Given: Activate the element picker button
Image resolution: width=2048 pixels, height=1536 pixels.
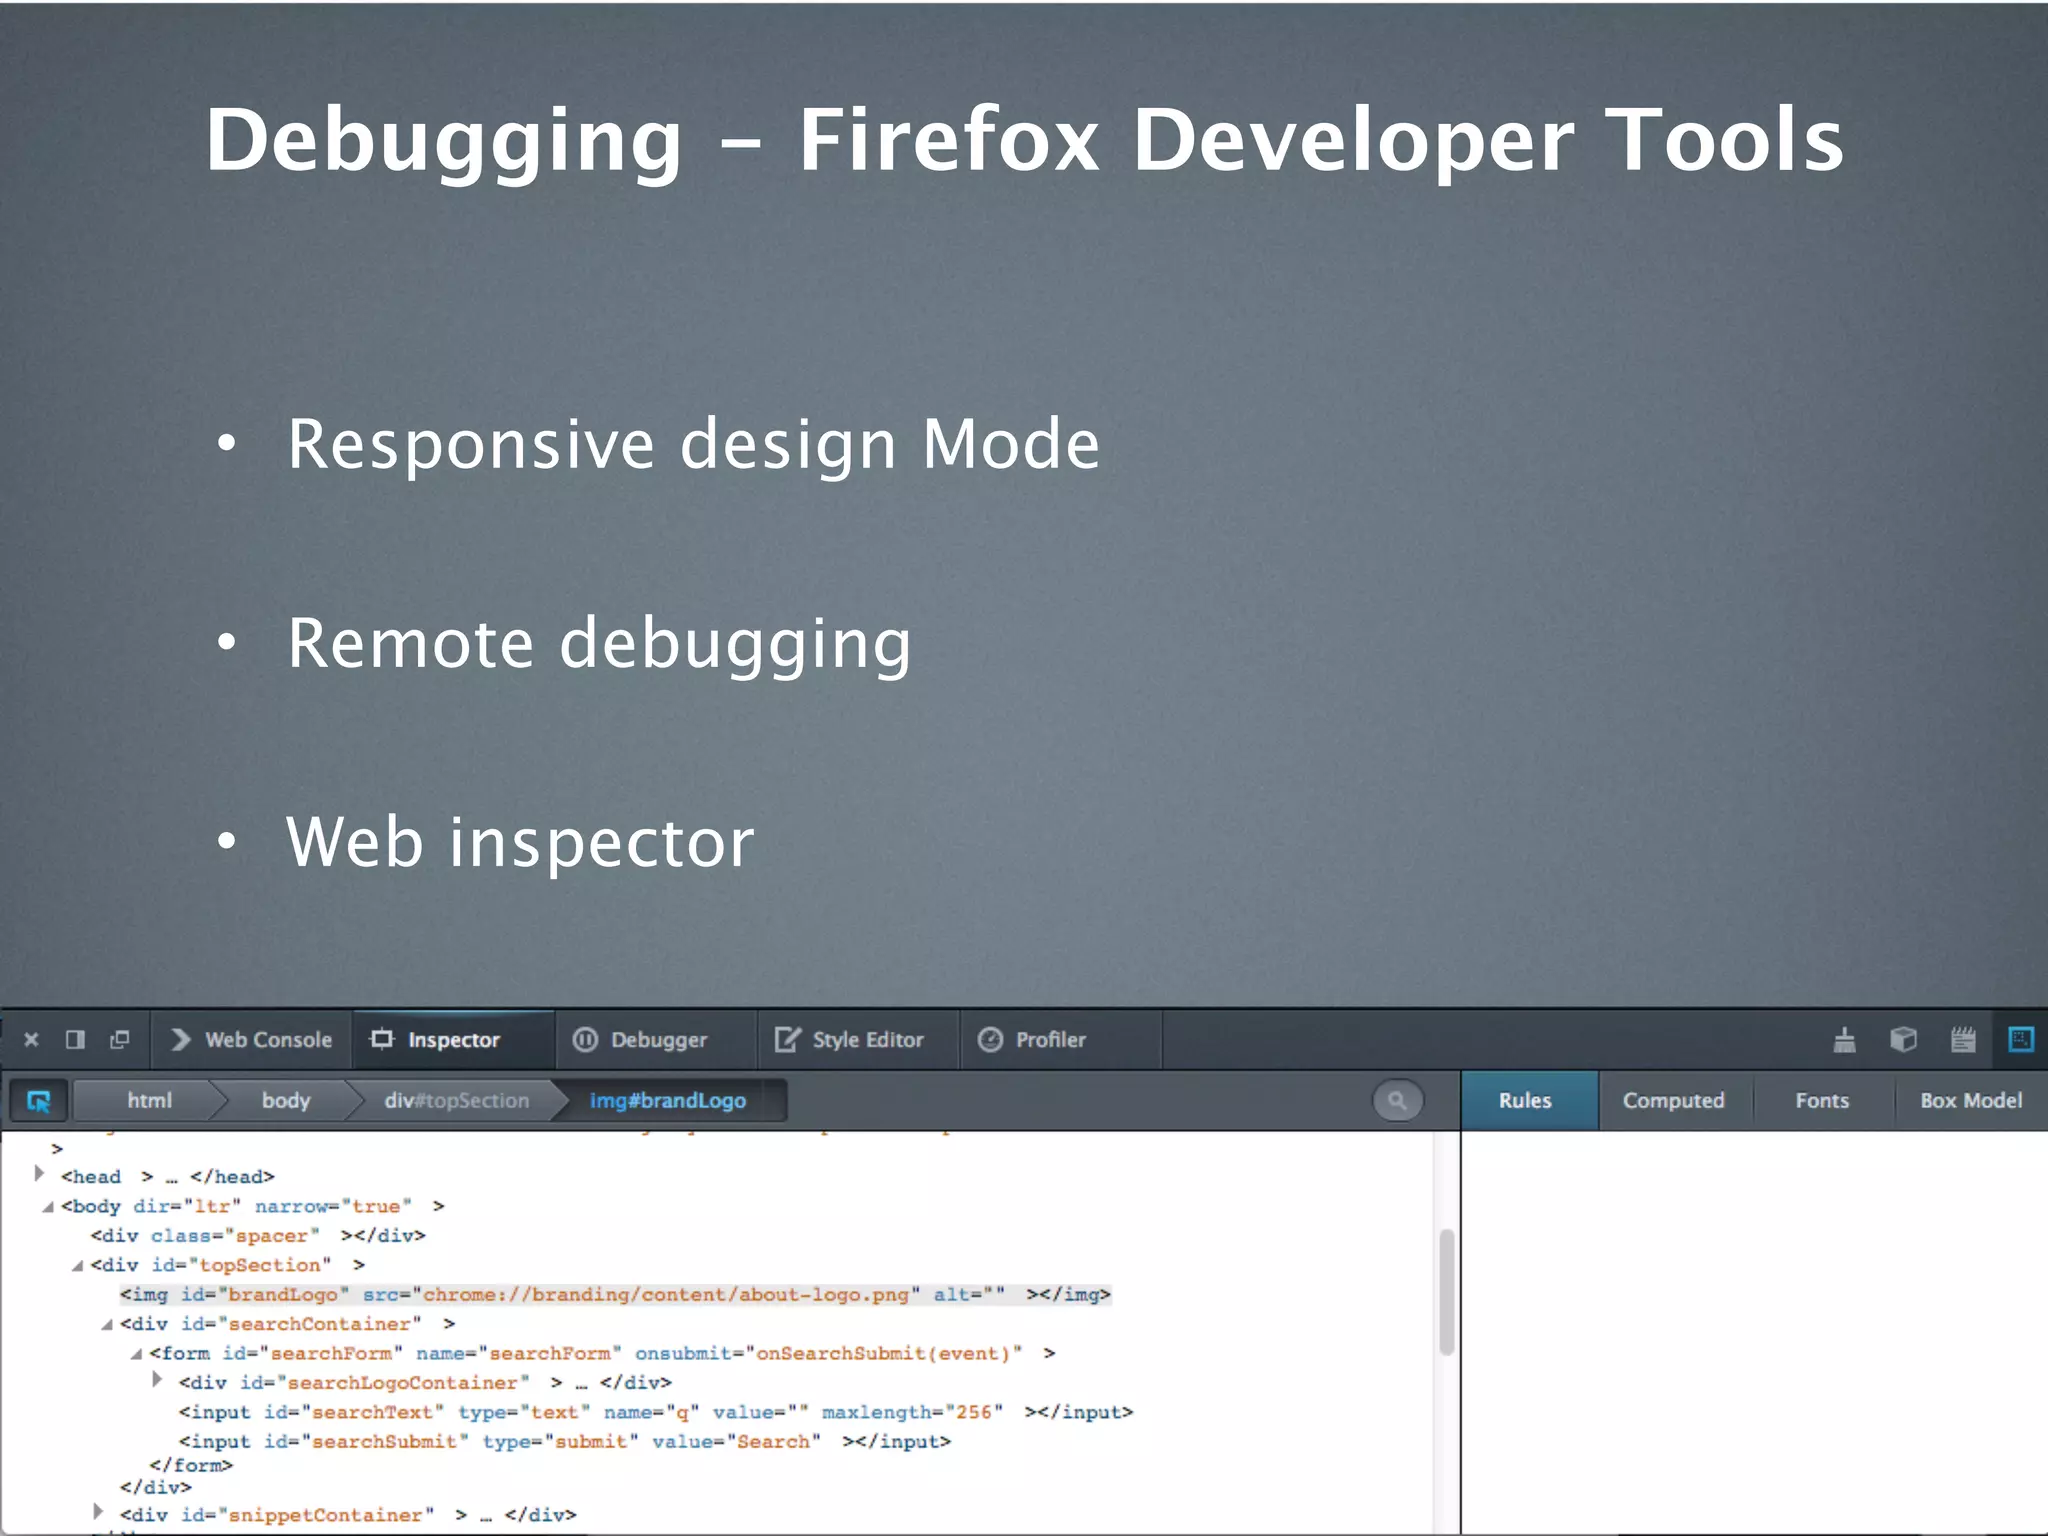Looking at the screenshot, I should click(39, 1101).
